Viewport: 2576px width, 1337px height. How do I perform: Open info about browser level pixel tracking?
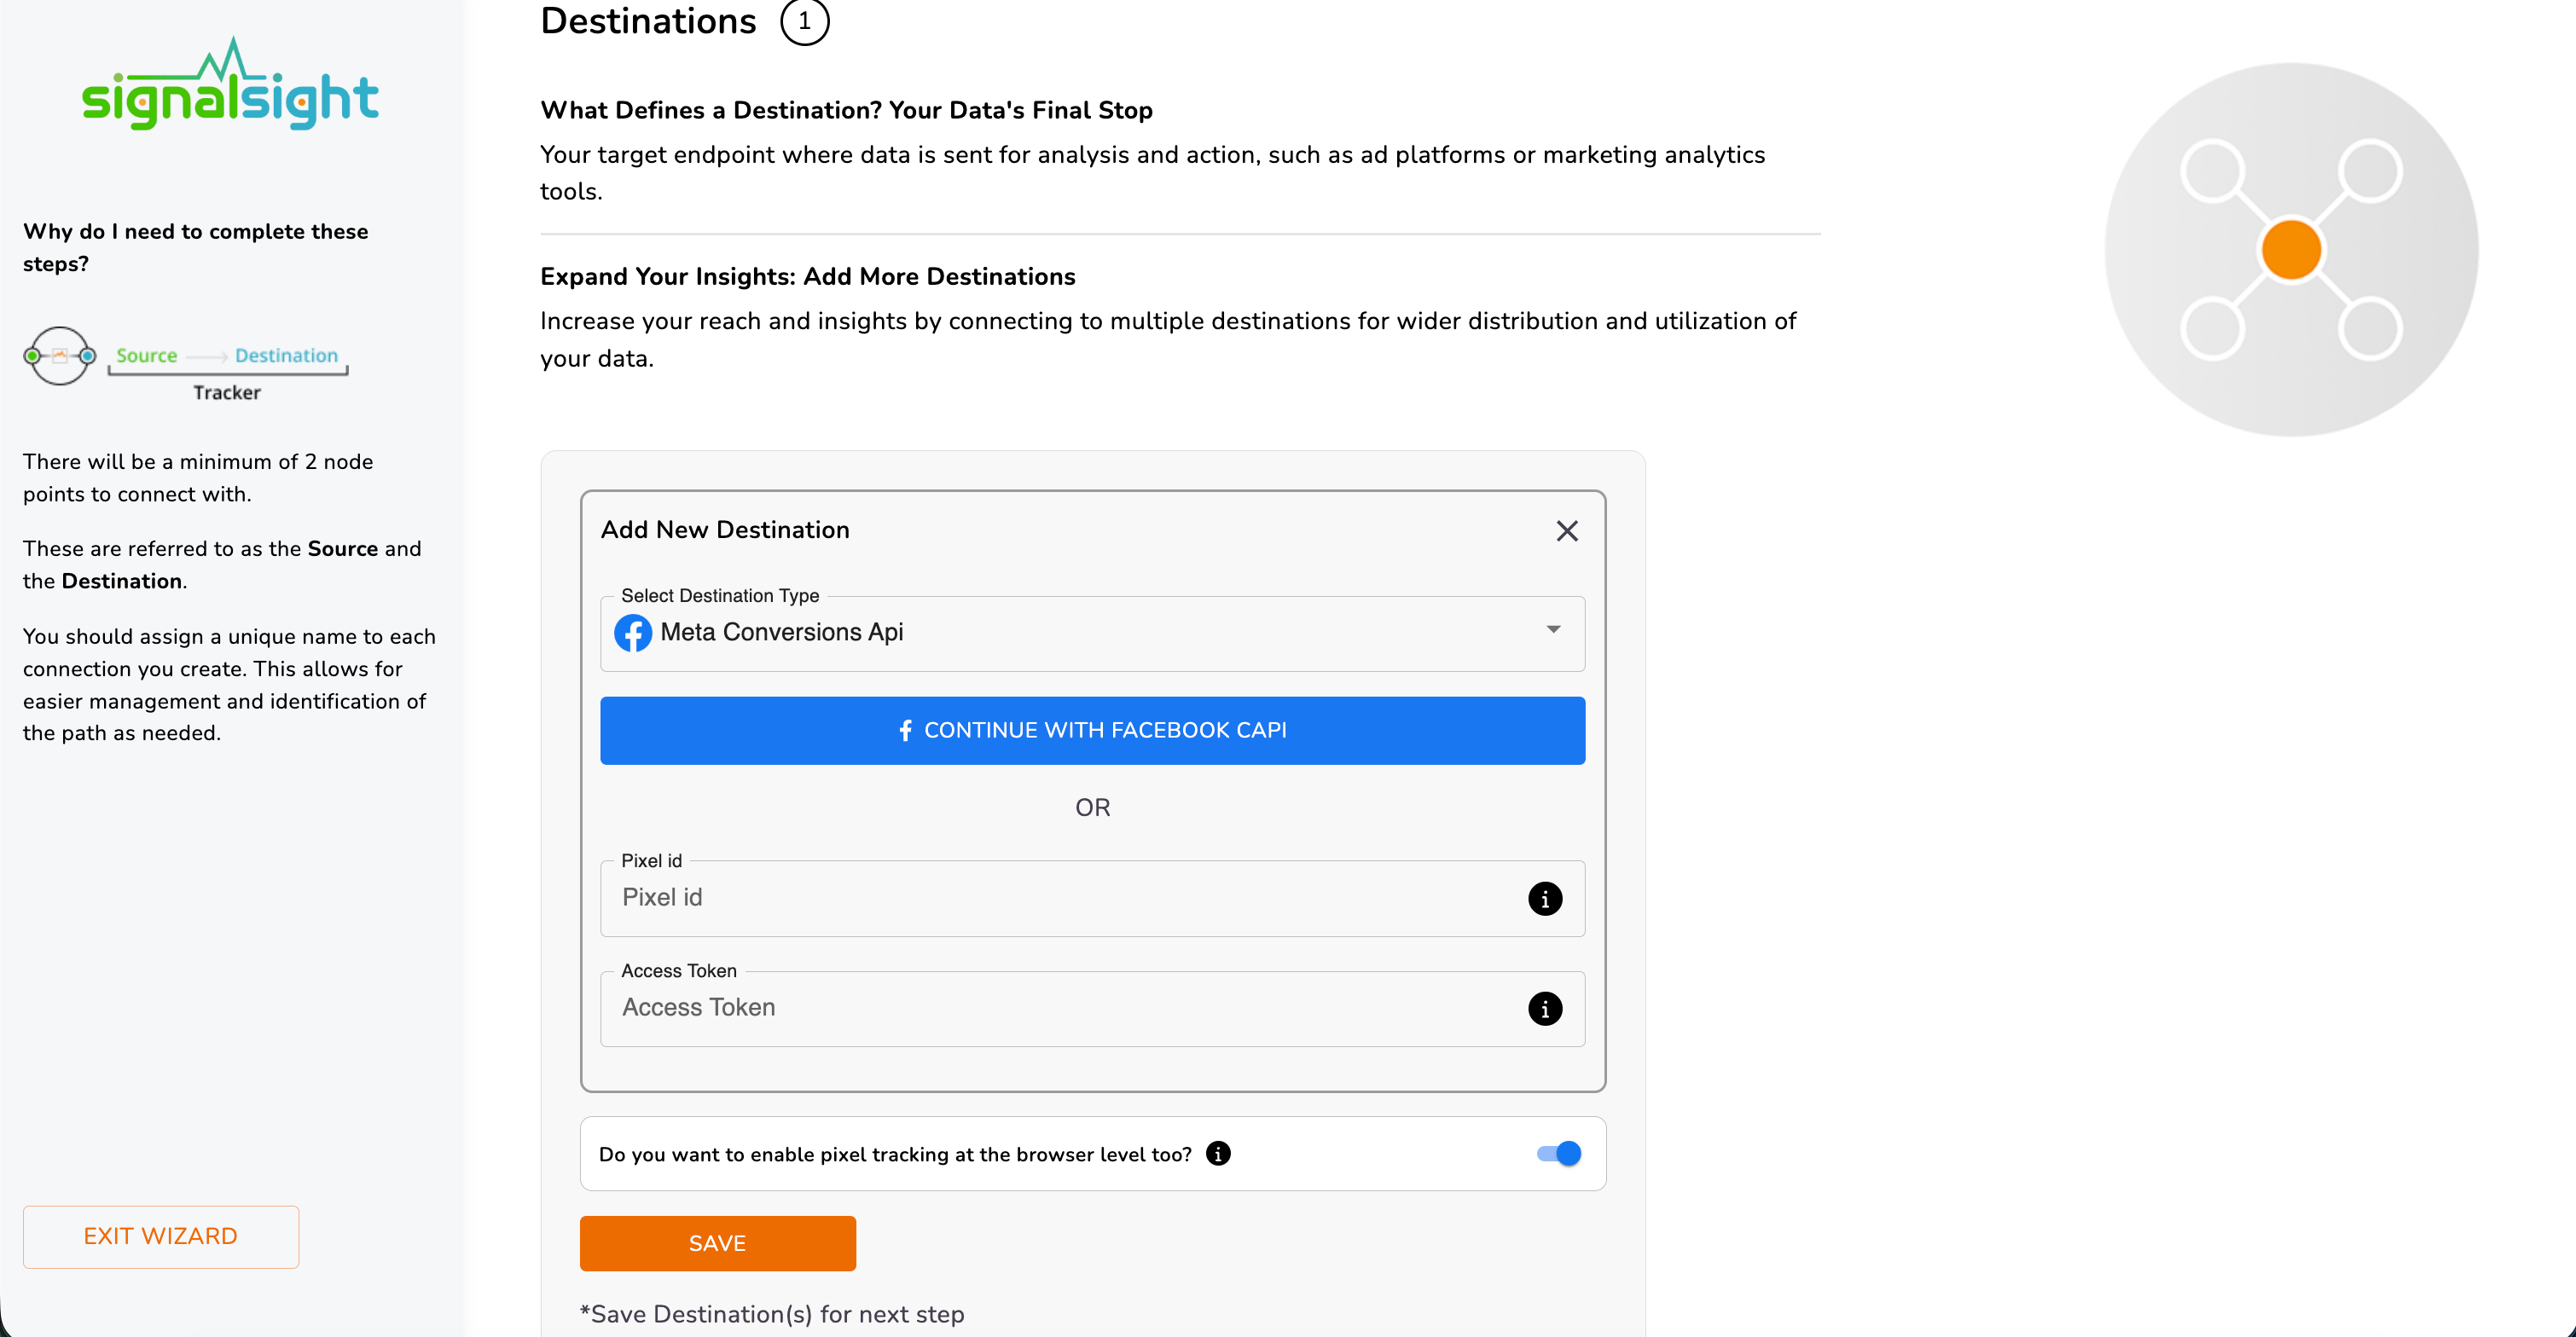tap(1218, 1154)
